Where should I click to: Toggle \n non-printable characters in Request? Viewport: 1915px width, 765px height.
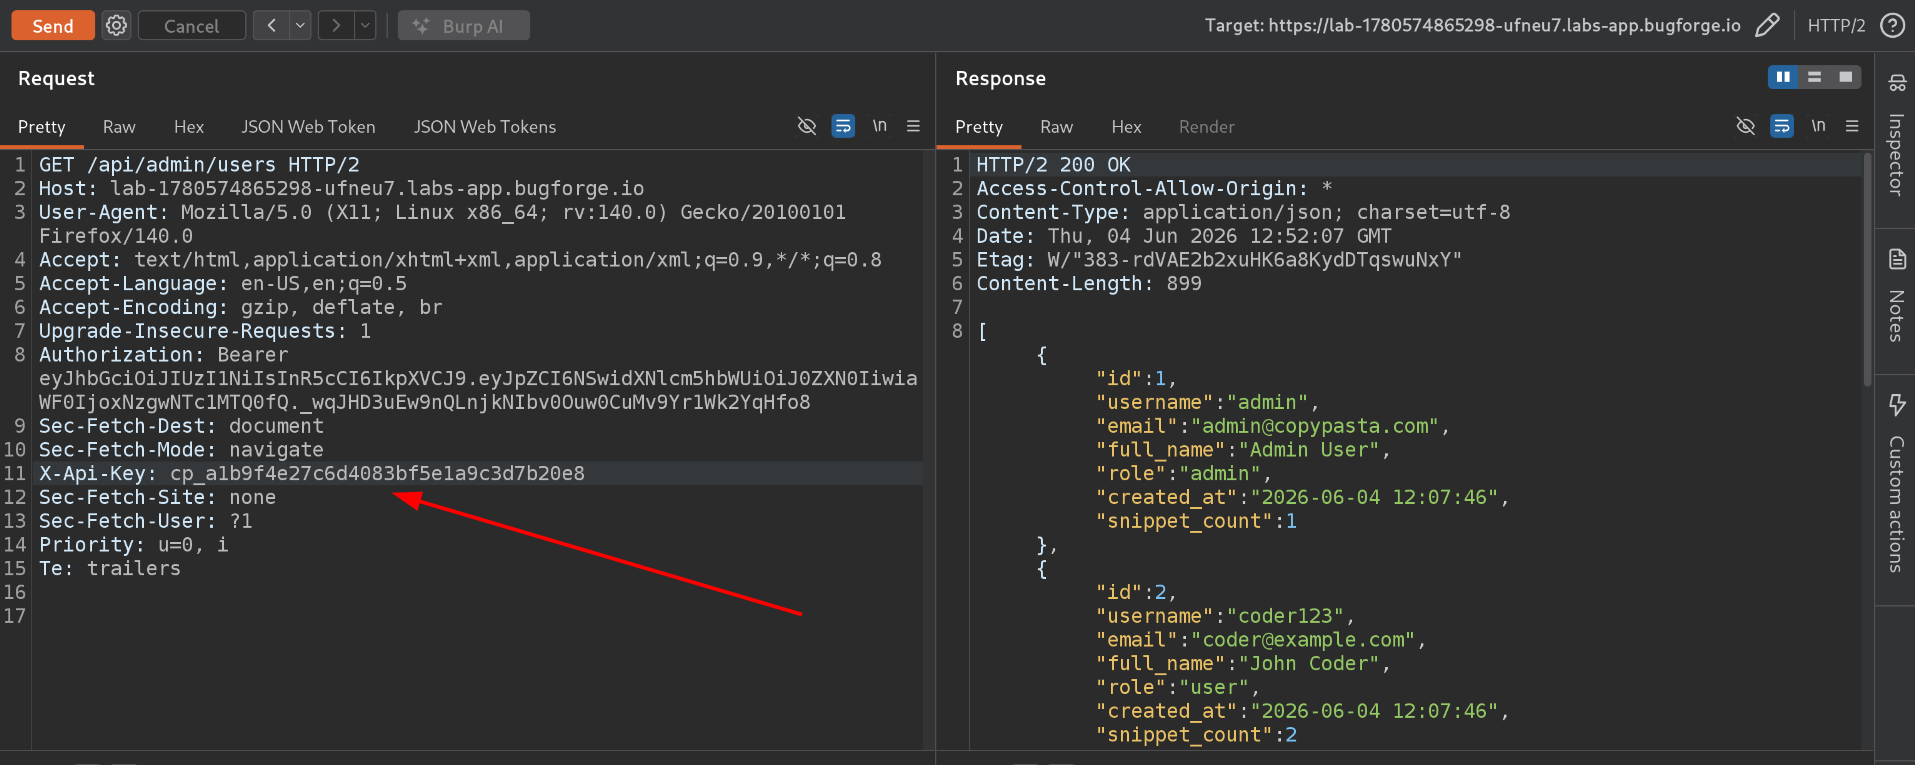coord(879,126)
